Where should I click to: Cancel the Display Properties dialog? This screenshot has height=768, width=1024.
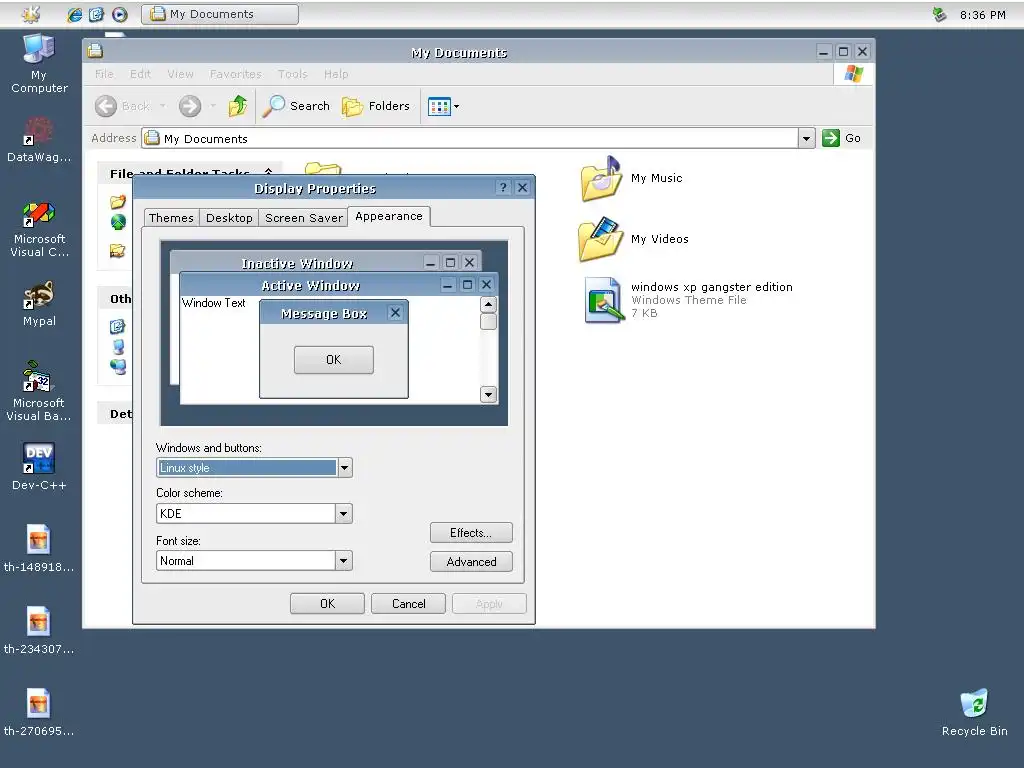tap(408, 603)
